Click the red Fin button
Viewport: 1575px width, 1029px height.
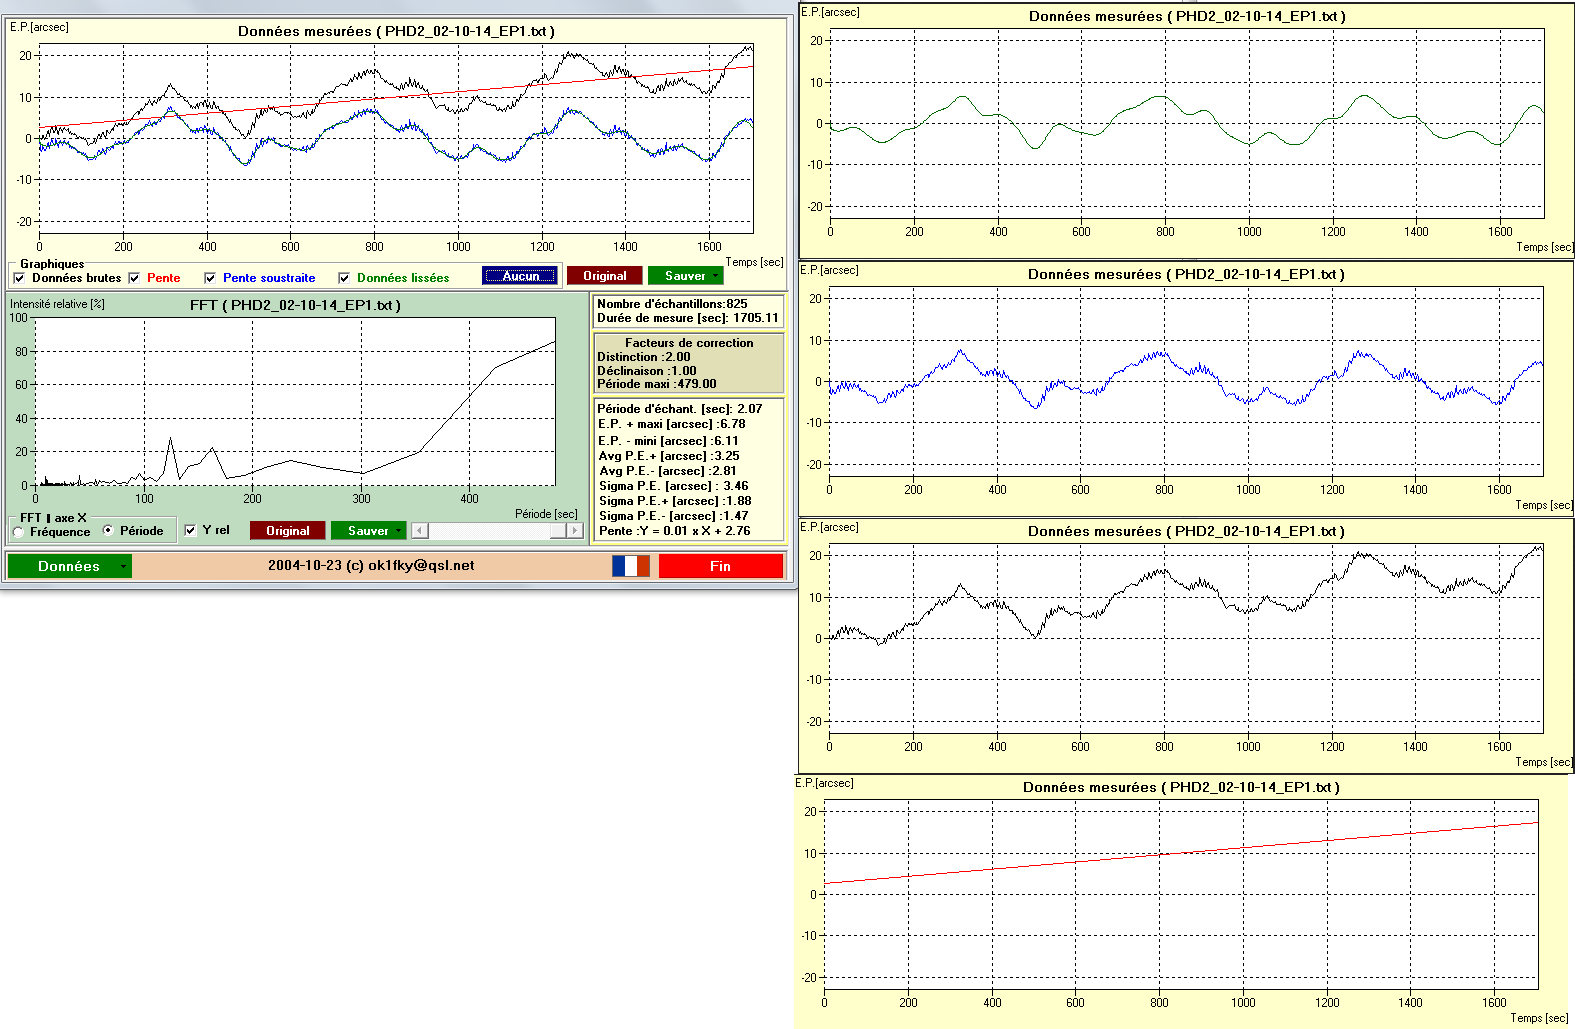click(720, 566)
